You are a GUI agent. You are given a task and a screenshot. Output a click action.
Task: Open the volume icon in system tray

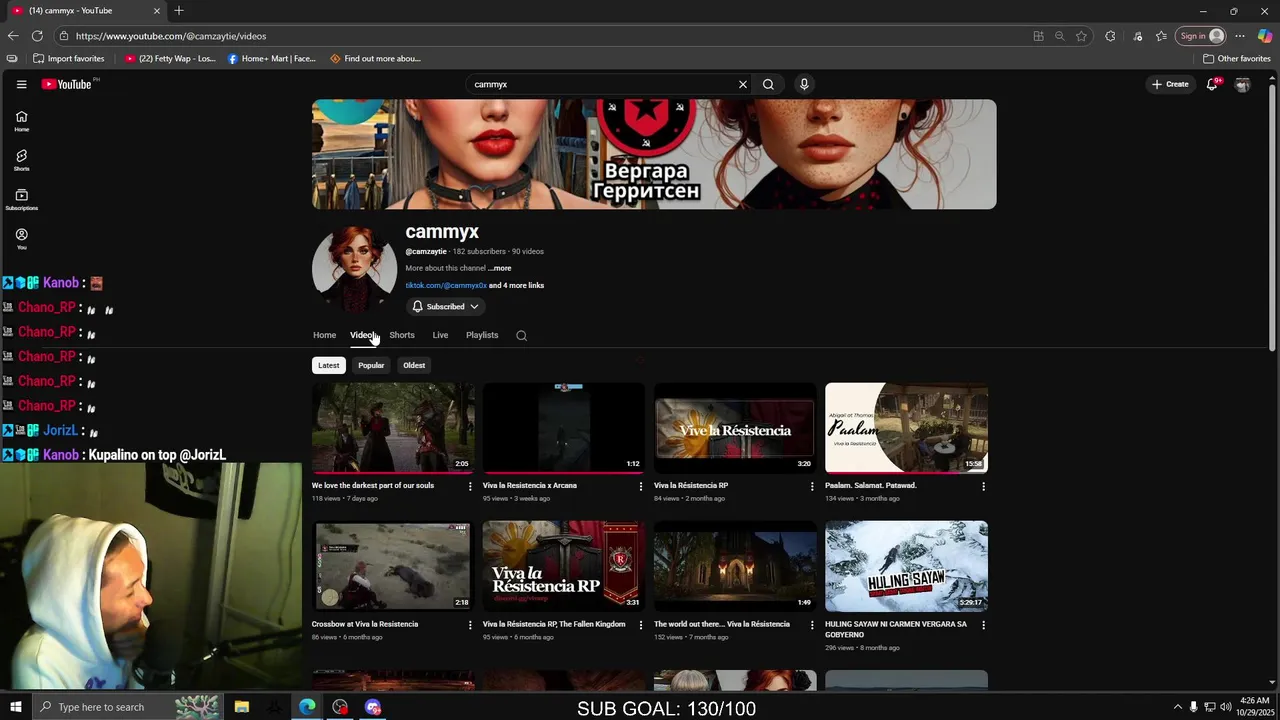click(1226, 707)
